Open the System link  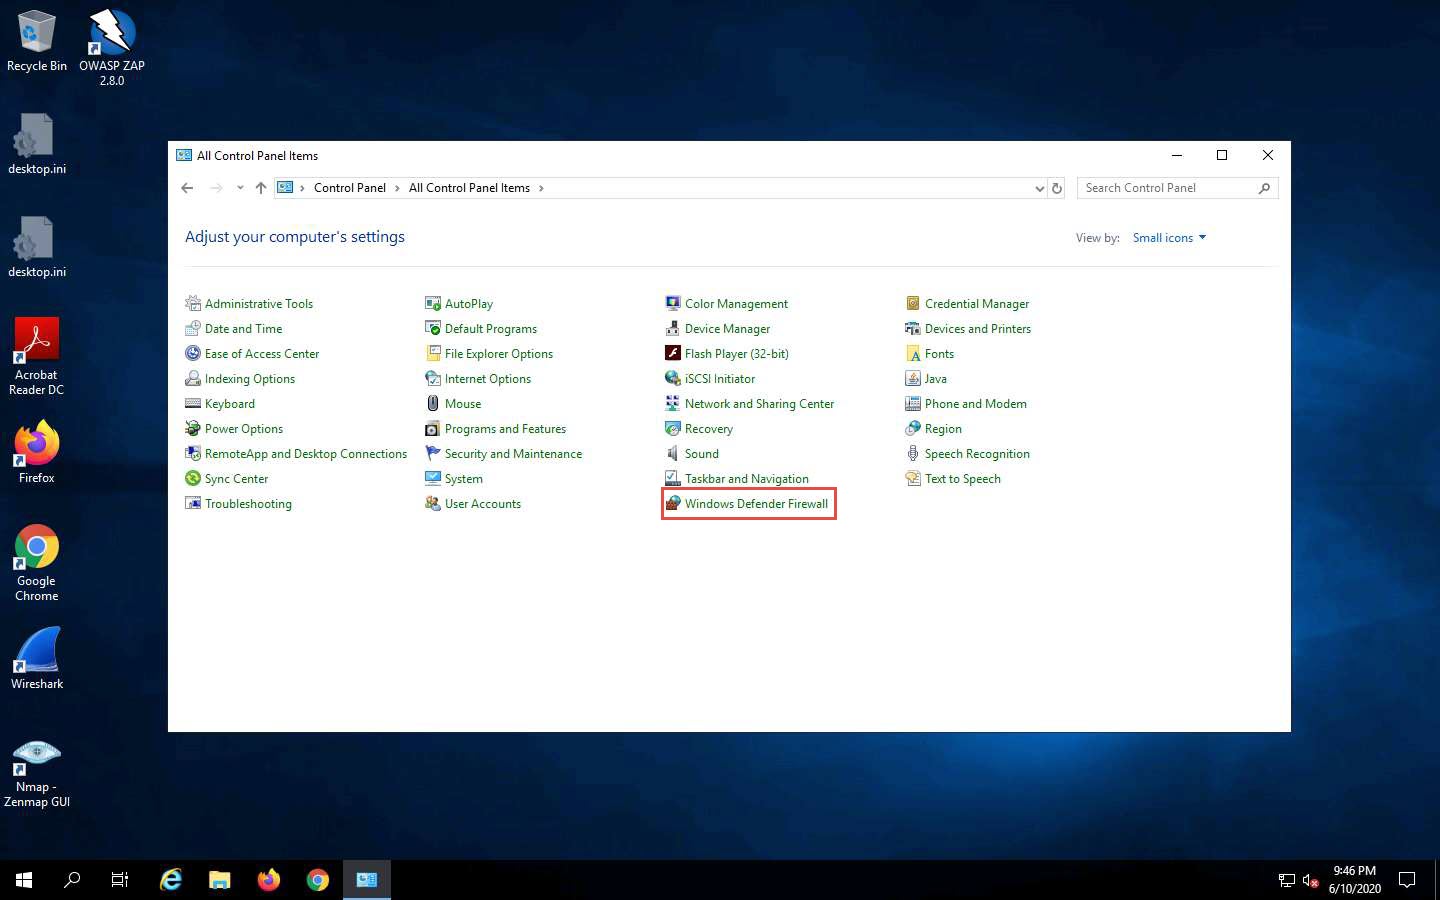click(x=463, y=479)
